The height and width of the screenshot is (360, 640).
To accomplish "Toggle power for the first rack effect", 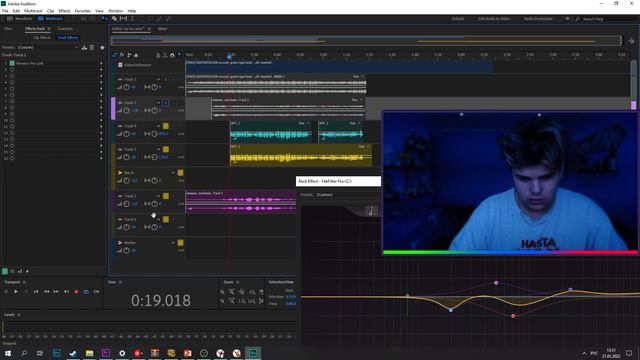I will click(x=12, y=63).
